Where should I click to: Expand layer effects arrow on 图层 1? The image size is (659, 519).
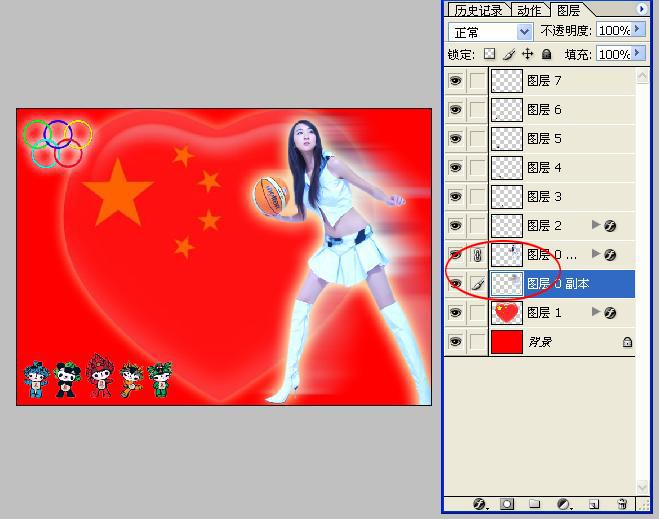pyautogui.click(x=596, y=311)
